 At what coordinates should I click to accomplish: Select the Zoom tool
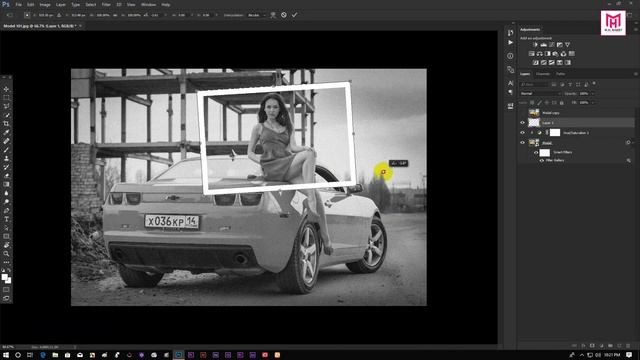pyautogui.click(x=6, y=254)
